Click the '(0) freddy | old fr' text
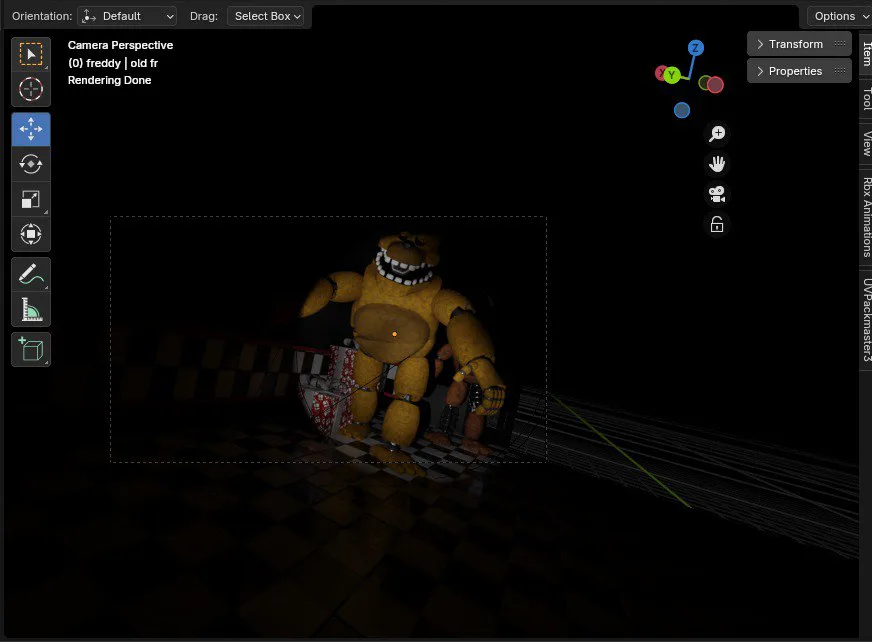This screenshot has width=872, height=642. tap(113, 63)
